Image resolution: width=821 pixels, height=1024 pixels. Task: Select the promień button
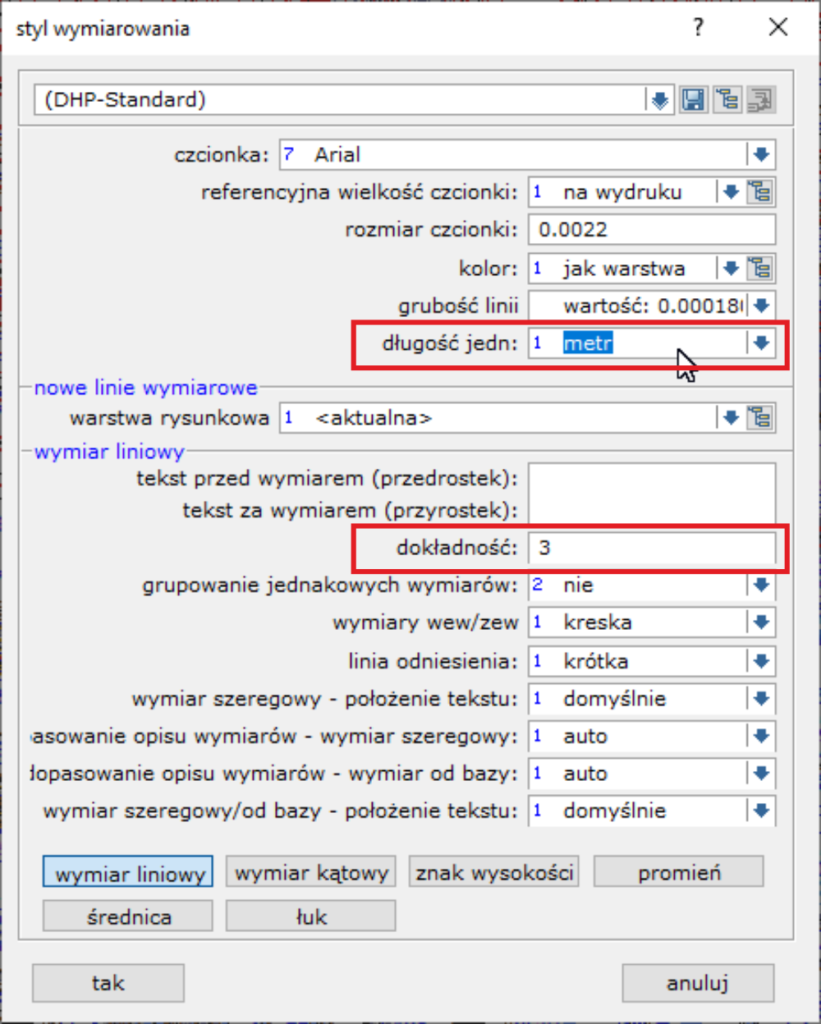click(678, 871)
